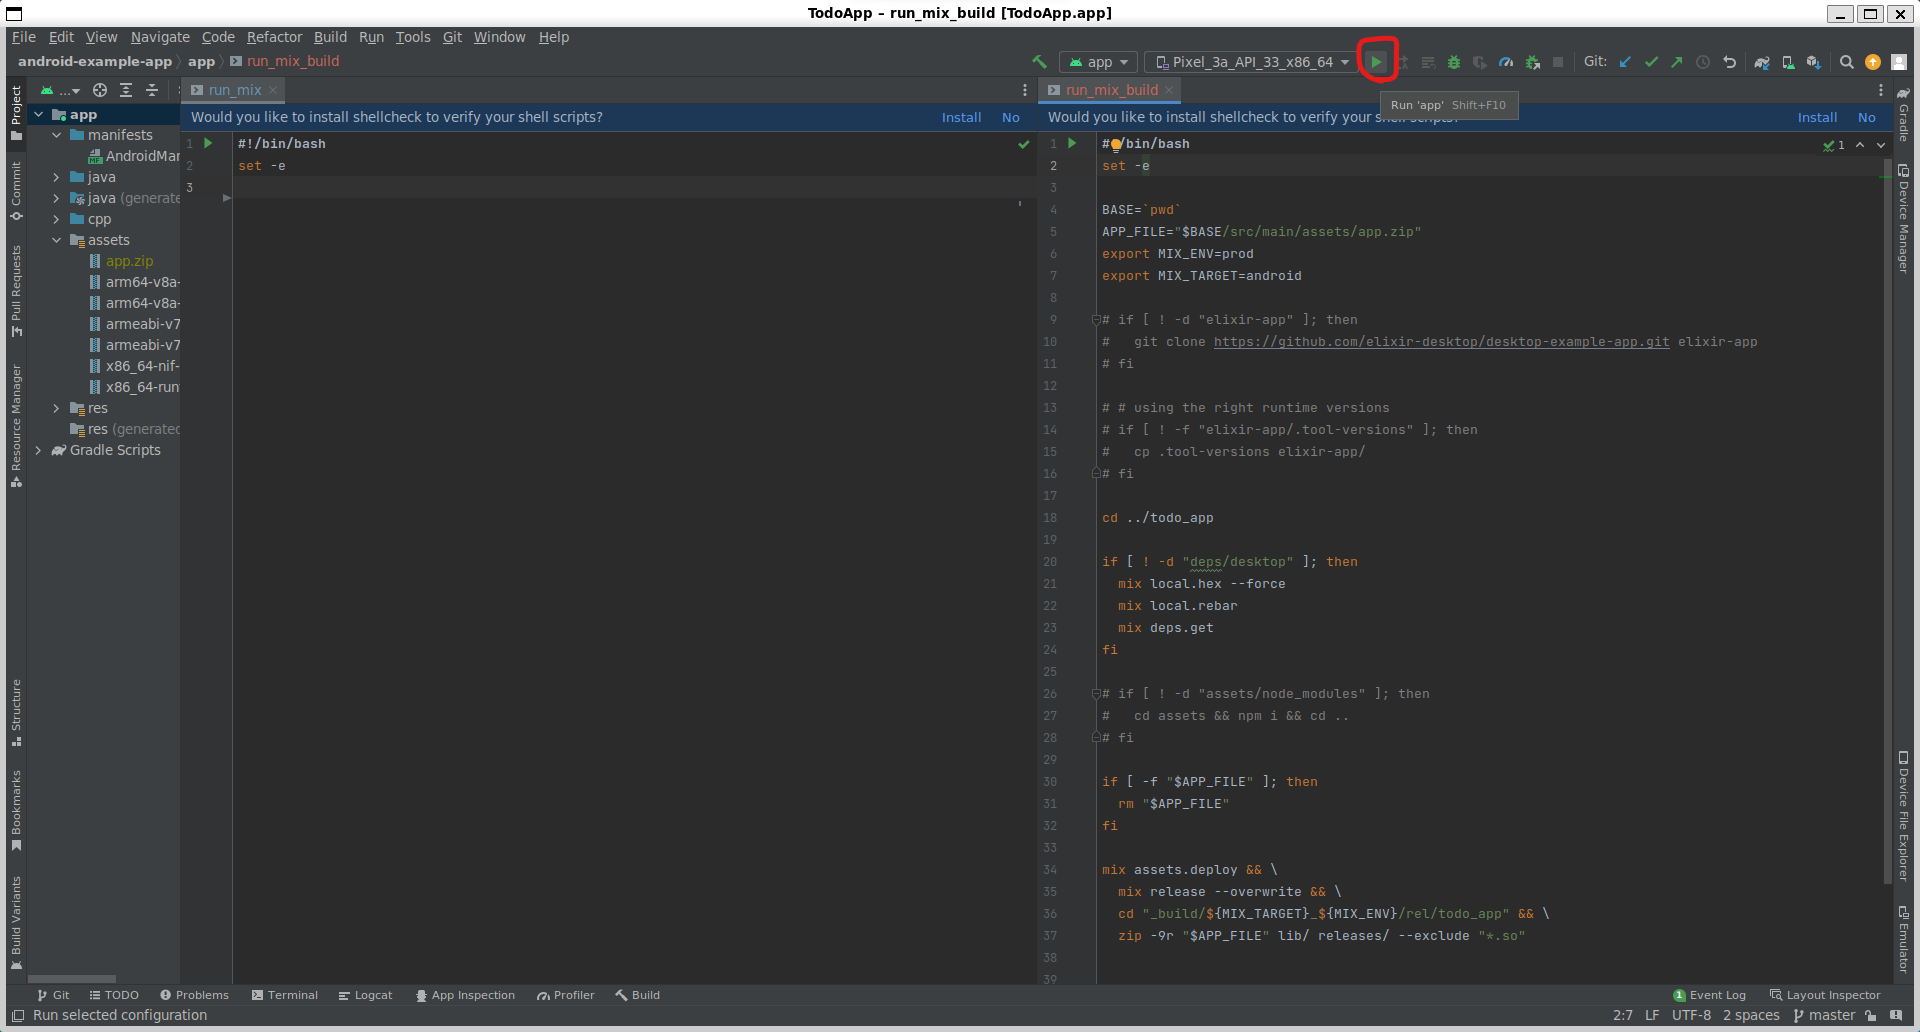The height and width of the screenshot is (1032, 1920).
Task: Toggle the Emulator tool window
Action: point(1903,939)
